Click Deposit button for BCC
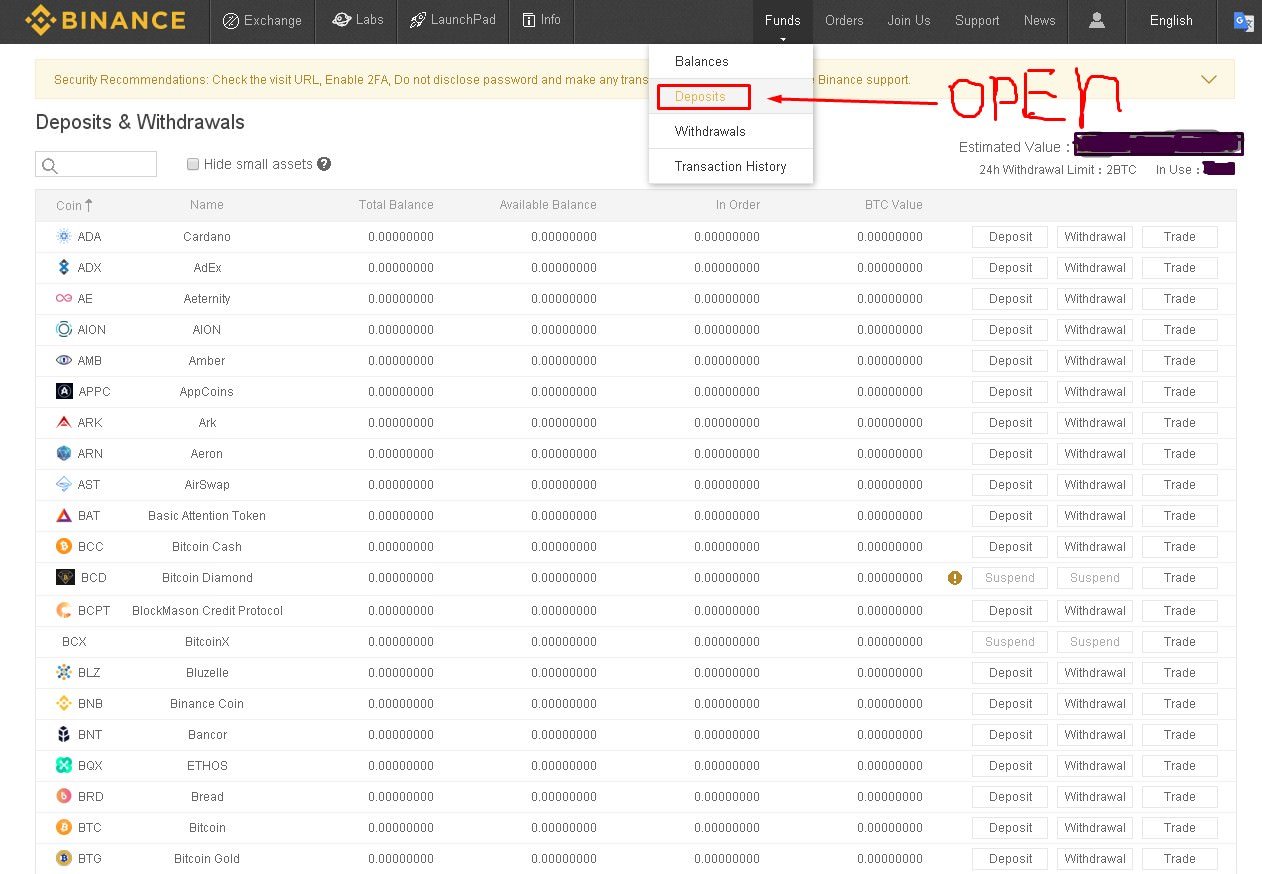This screenshot has height=874, width=1262. coord(1010,547)
